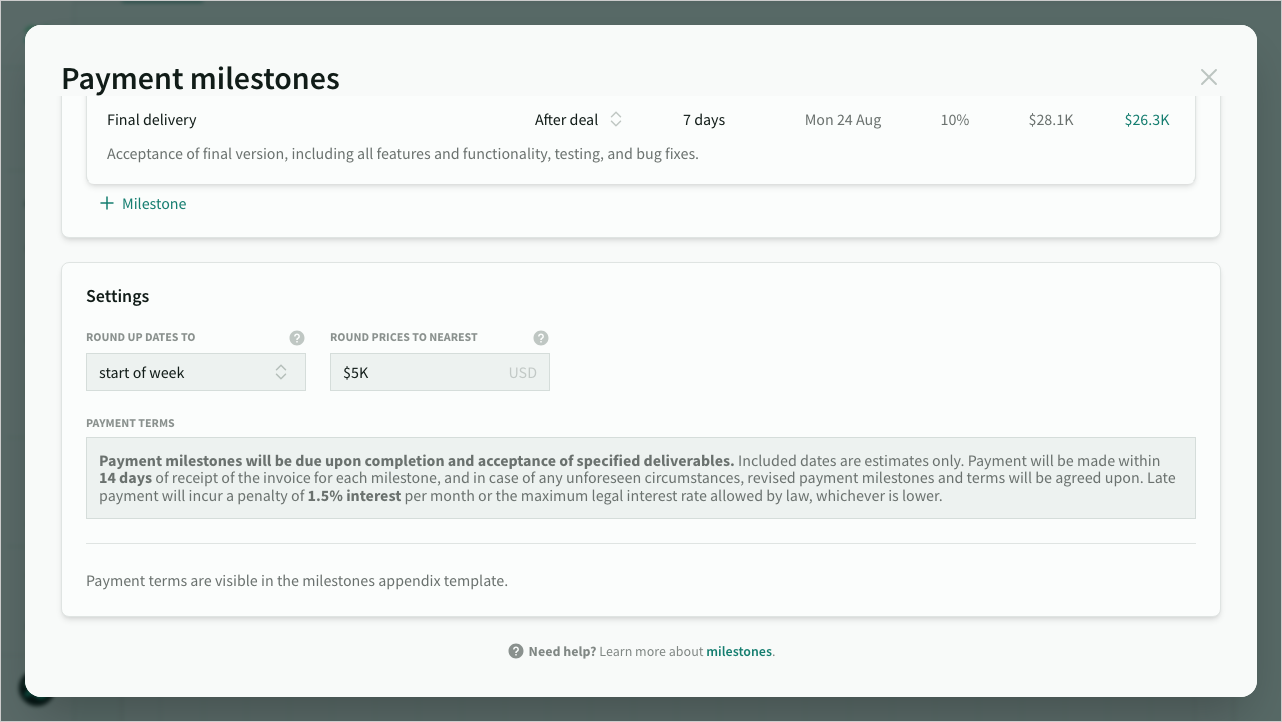The image size is (1282, 722).
Task: Click inside the Payment Terms text box
Action: [x=640, y=477]
